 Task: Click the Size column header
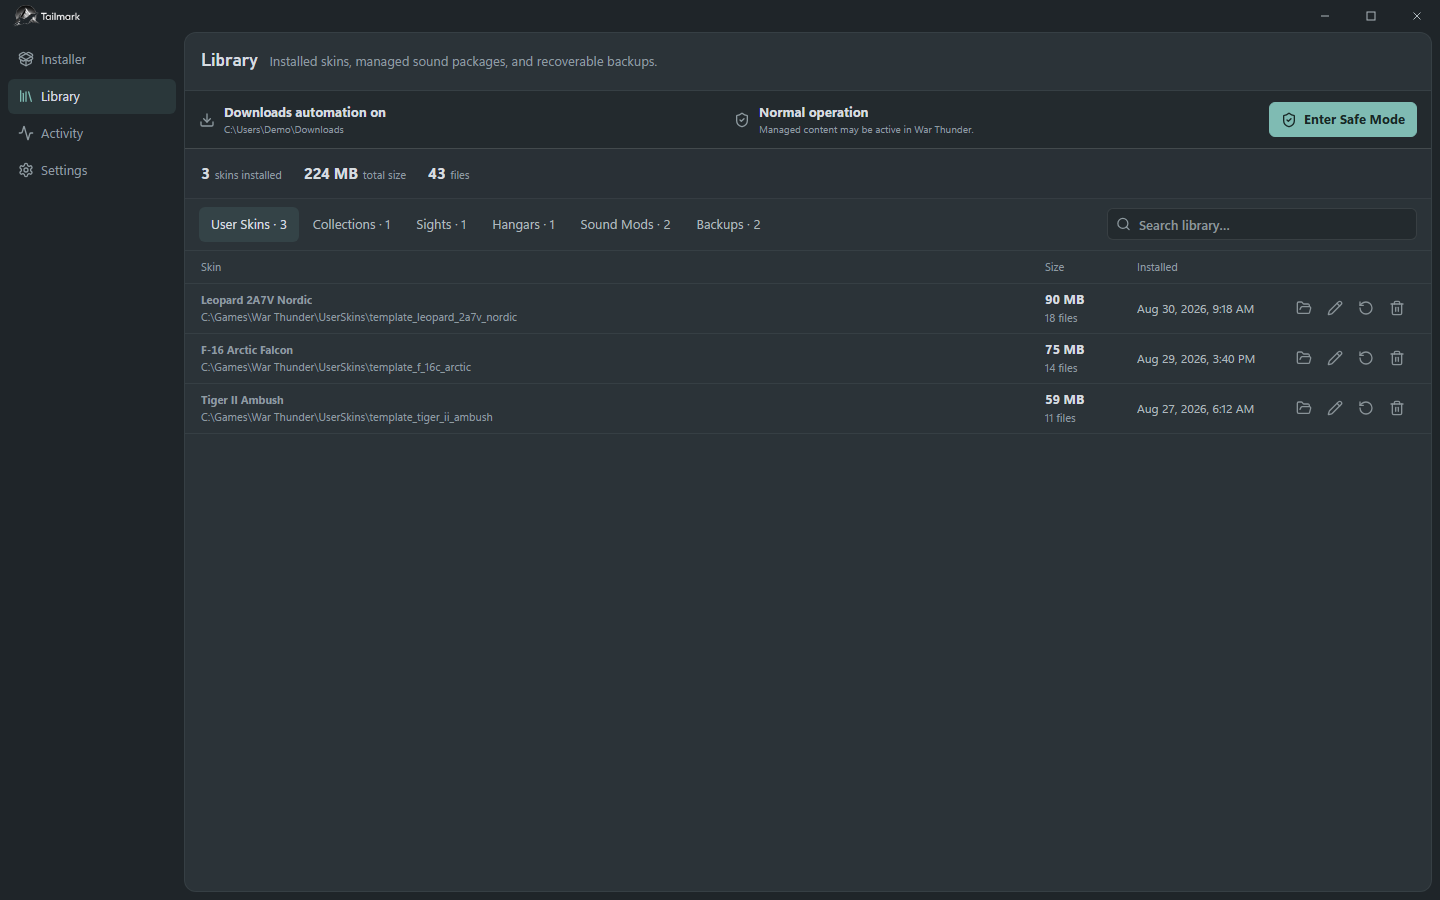click(1054, 268)
